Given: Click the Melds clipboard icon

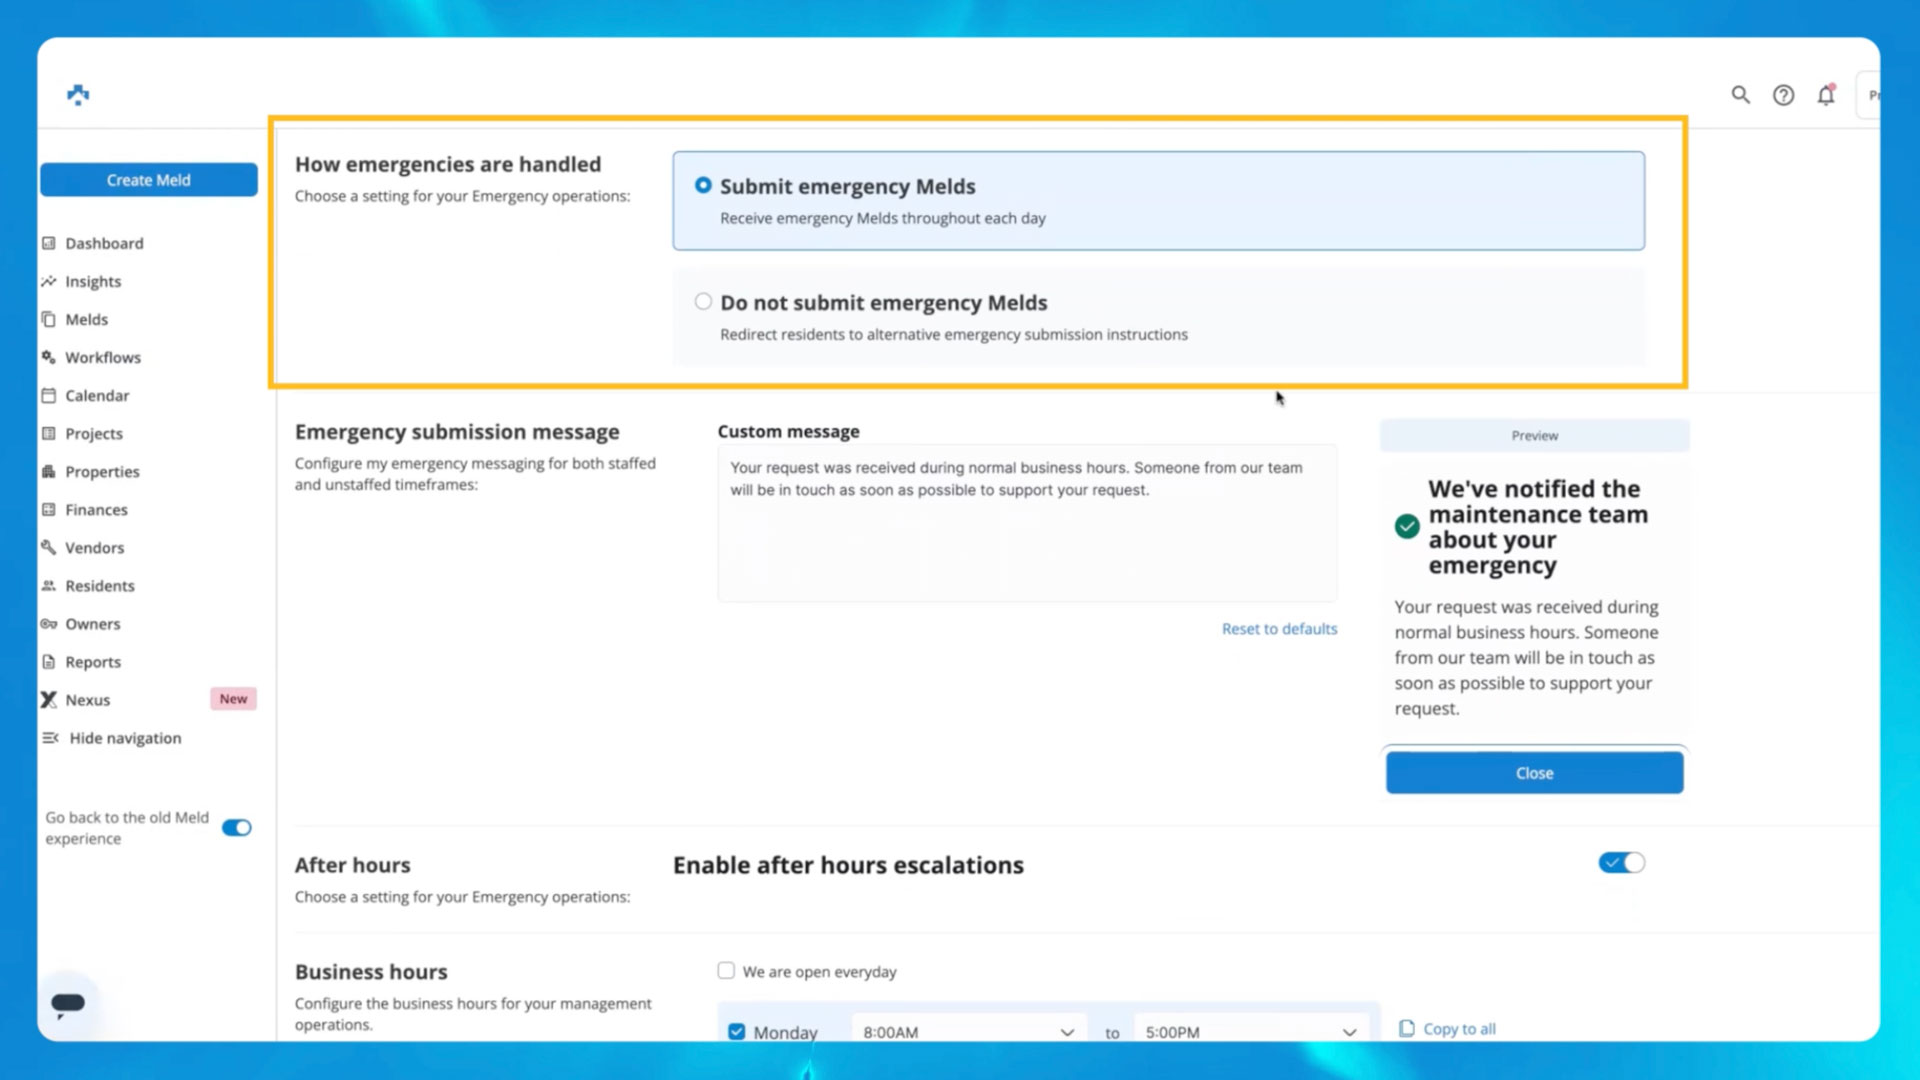Looking at the screenshot, I should (x=48, y=319).
